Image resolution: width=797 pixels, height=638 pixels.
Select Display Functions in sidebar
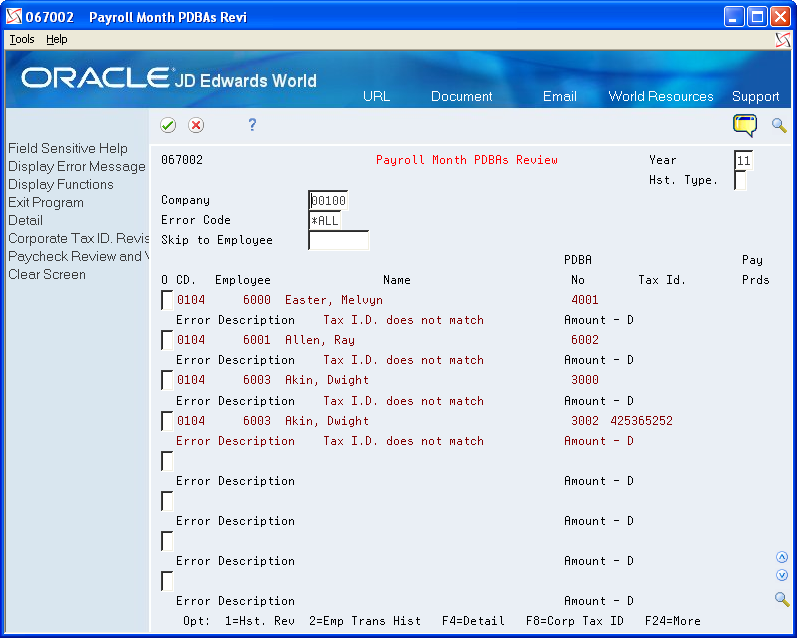click(60, 185)
